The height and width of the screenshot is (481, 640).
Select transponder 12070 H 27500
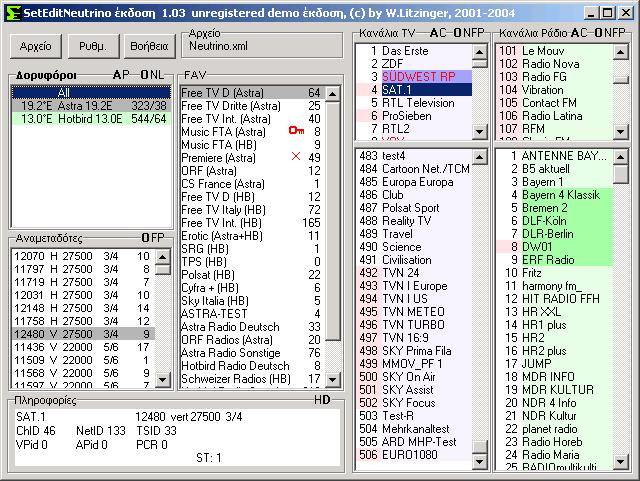click(x=83, y=256)
